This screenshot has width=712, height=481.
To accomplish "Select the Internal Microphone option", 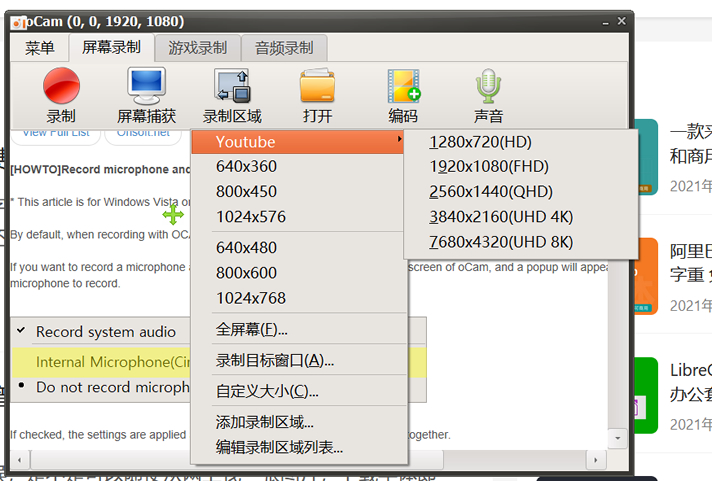I will [x=100, y=362].
